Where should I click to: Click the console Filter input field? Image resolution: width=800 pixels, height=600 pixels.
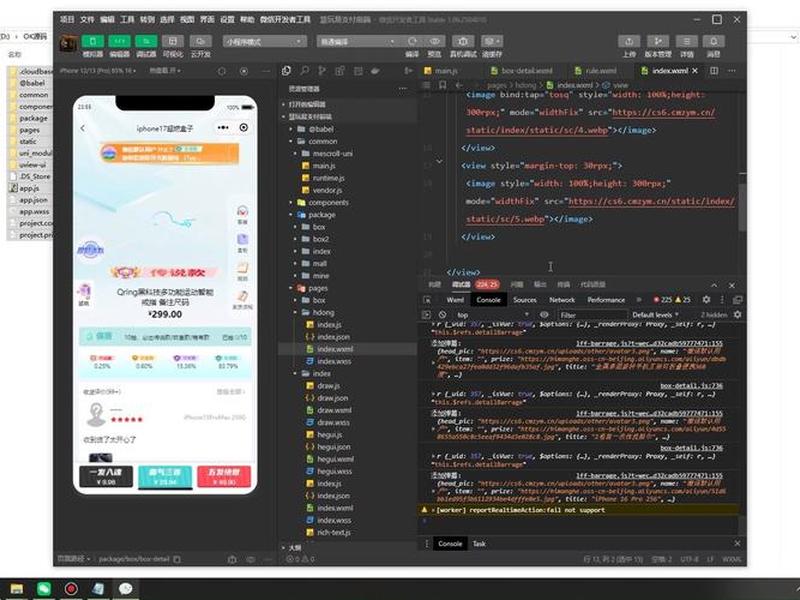(592, 315)
